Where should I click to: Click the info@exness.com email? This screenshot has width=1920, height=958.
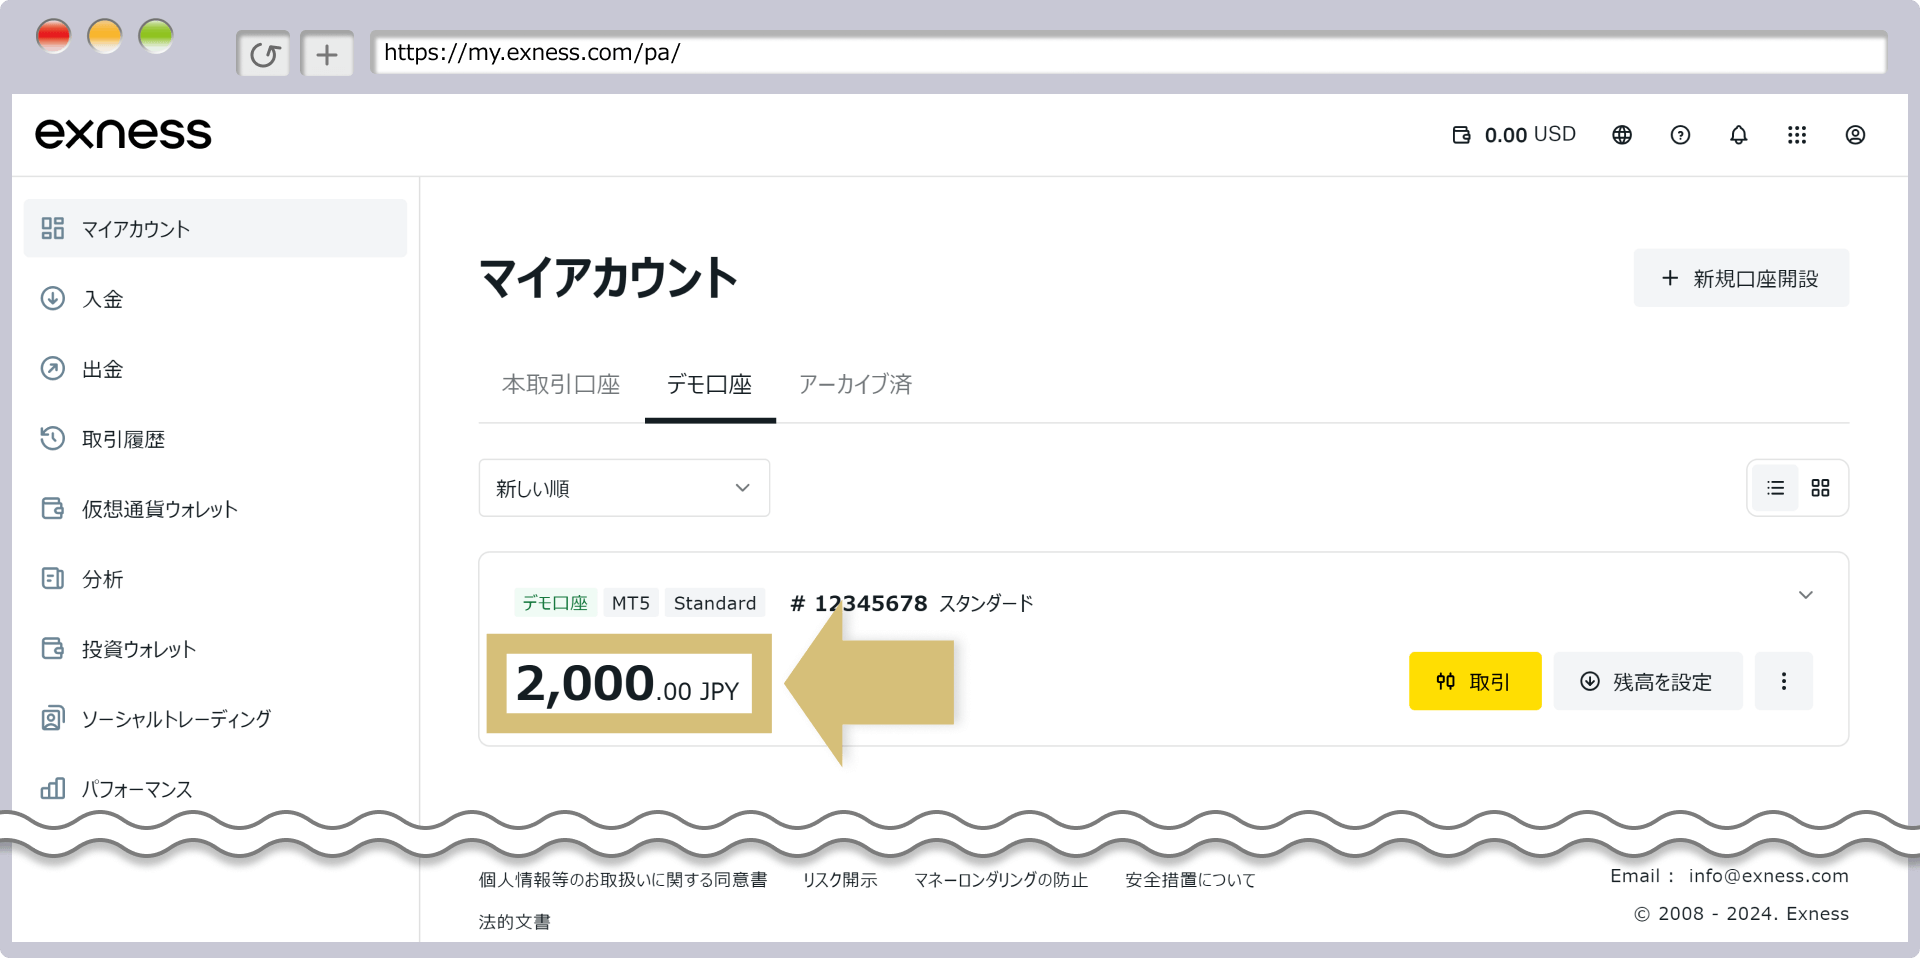[x=1768, y=876]
